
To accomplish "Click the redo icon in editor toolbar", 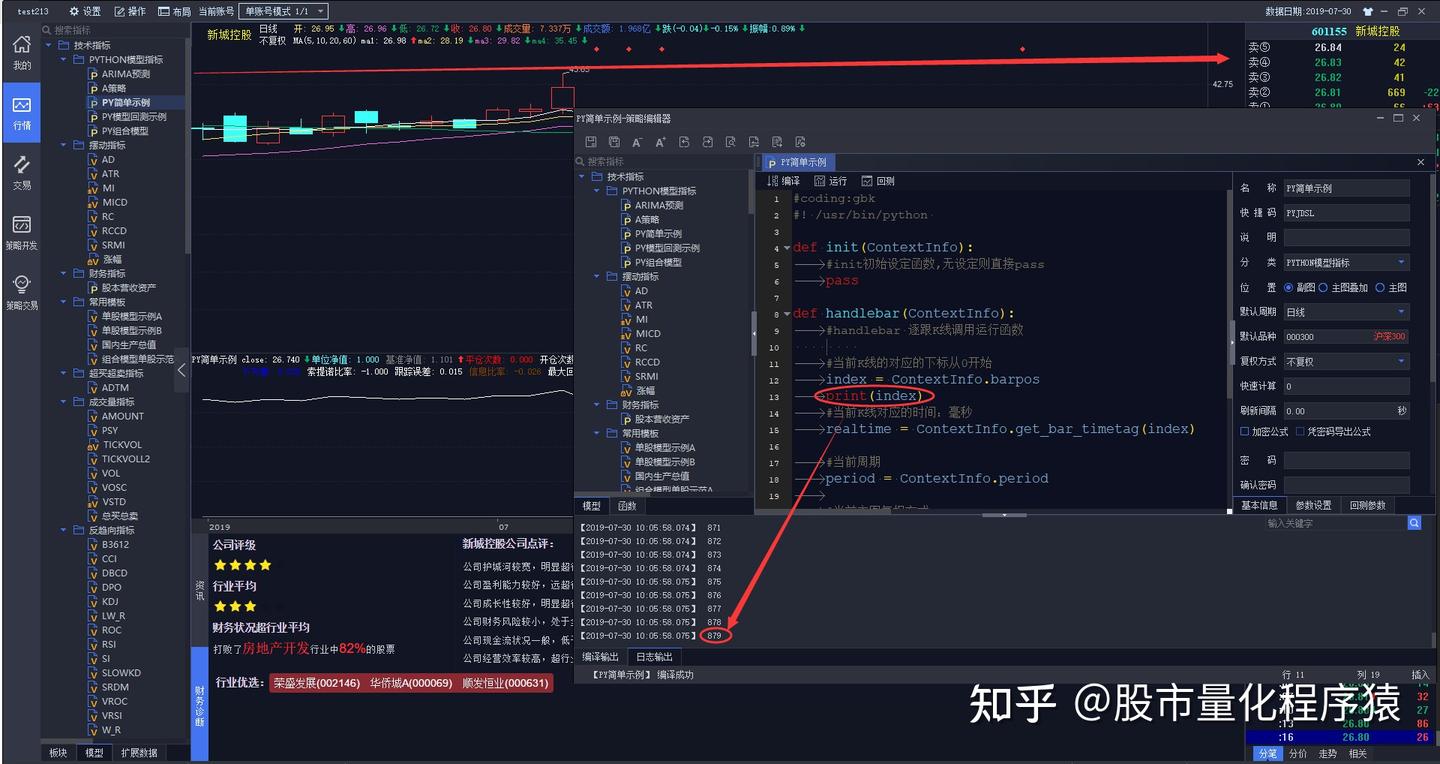I will click(707, 142).
